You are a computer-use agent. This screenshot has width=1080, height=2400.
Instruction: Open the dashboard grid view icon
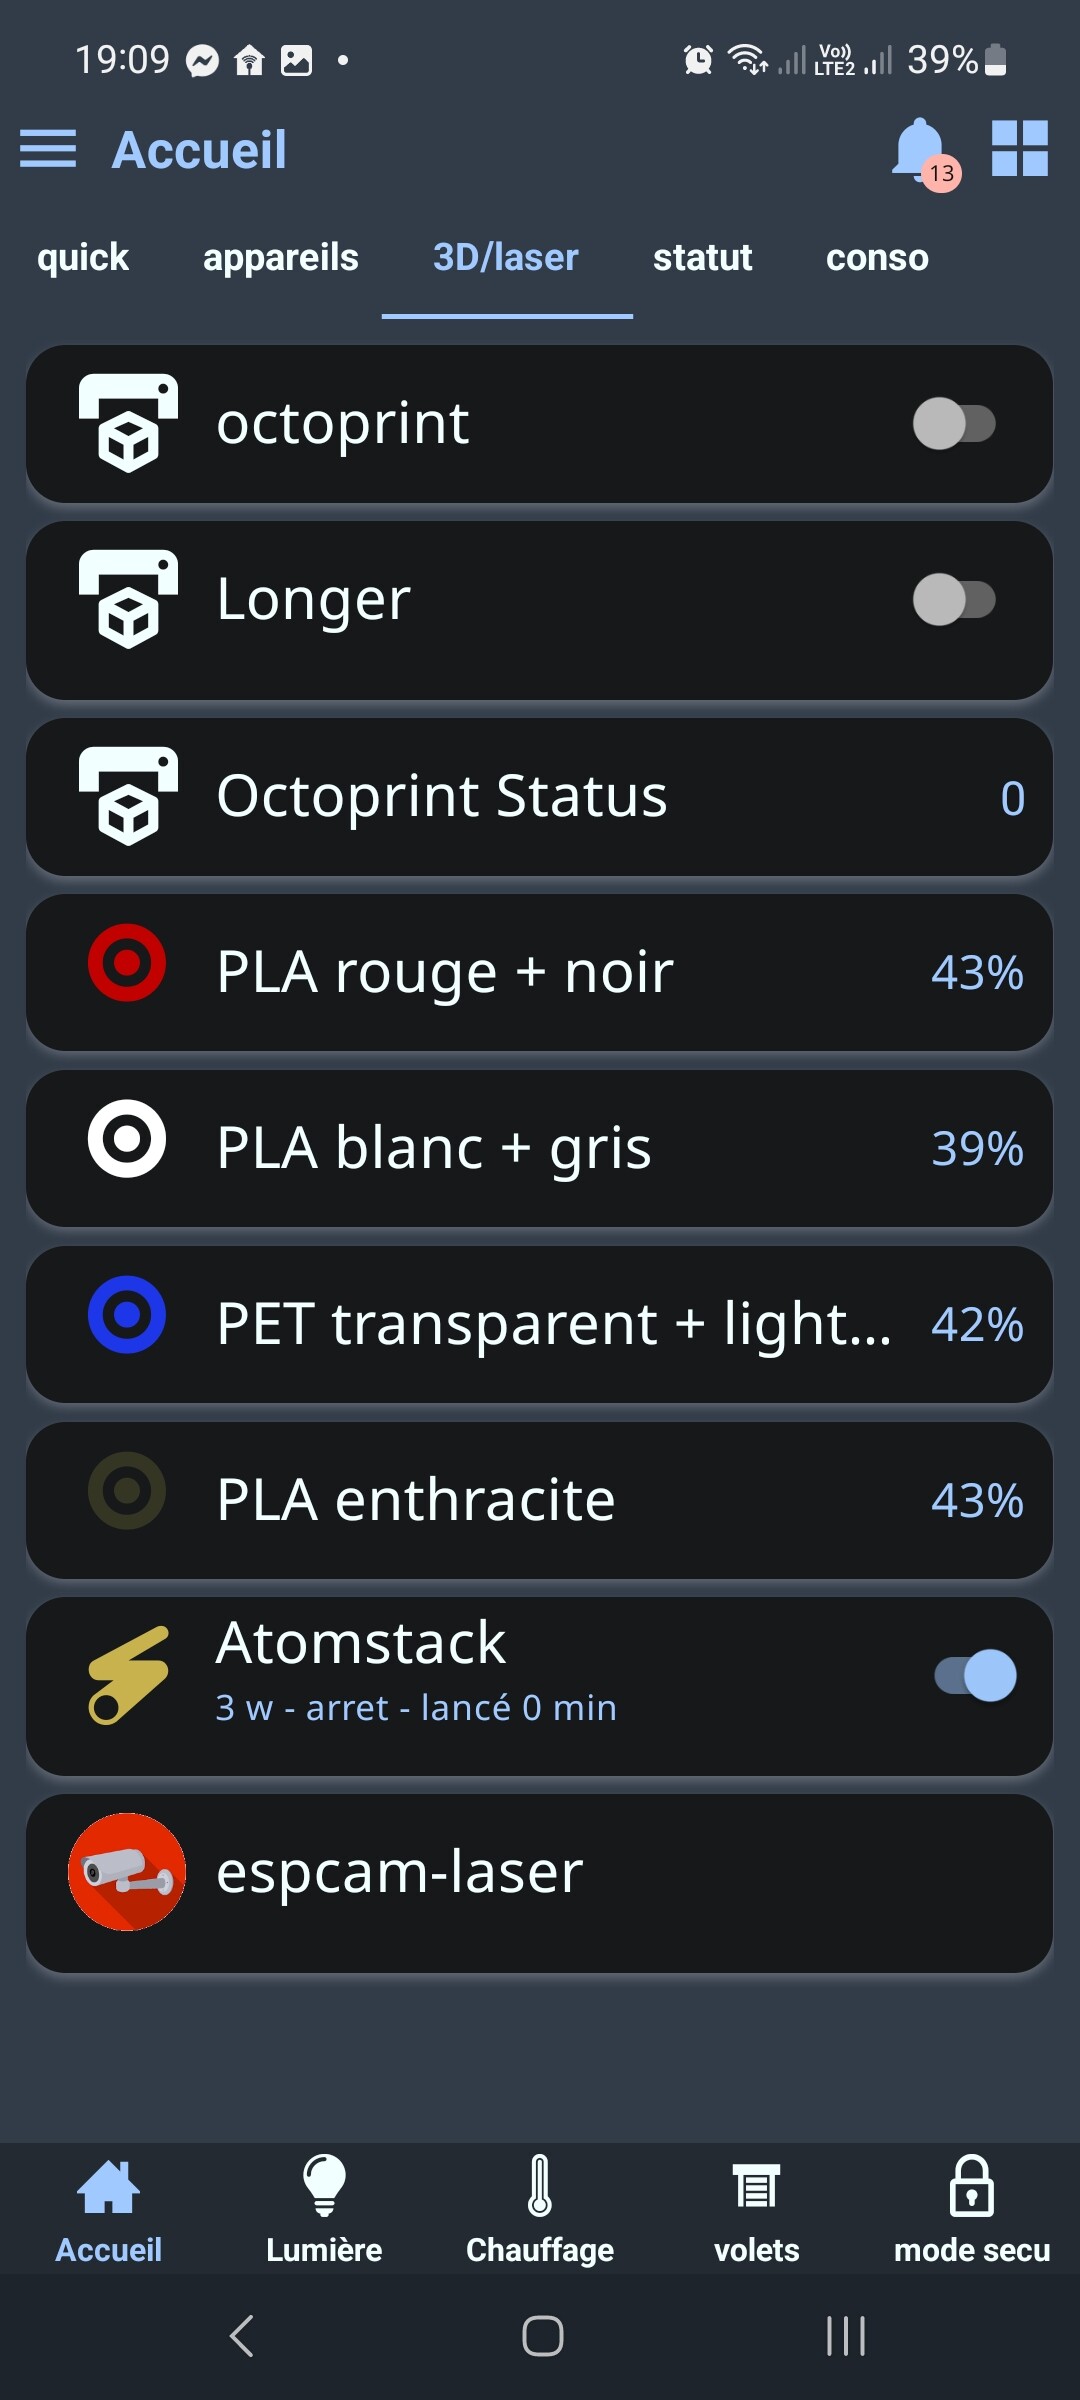coord(1019,149)
